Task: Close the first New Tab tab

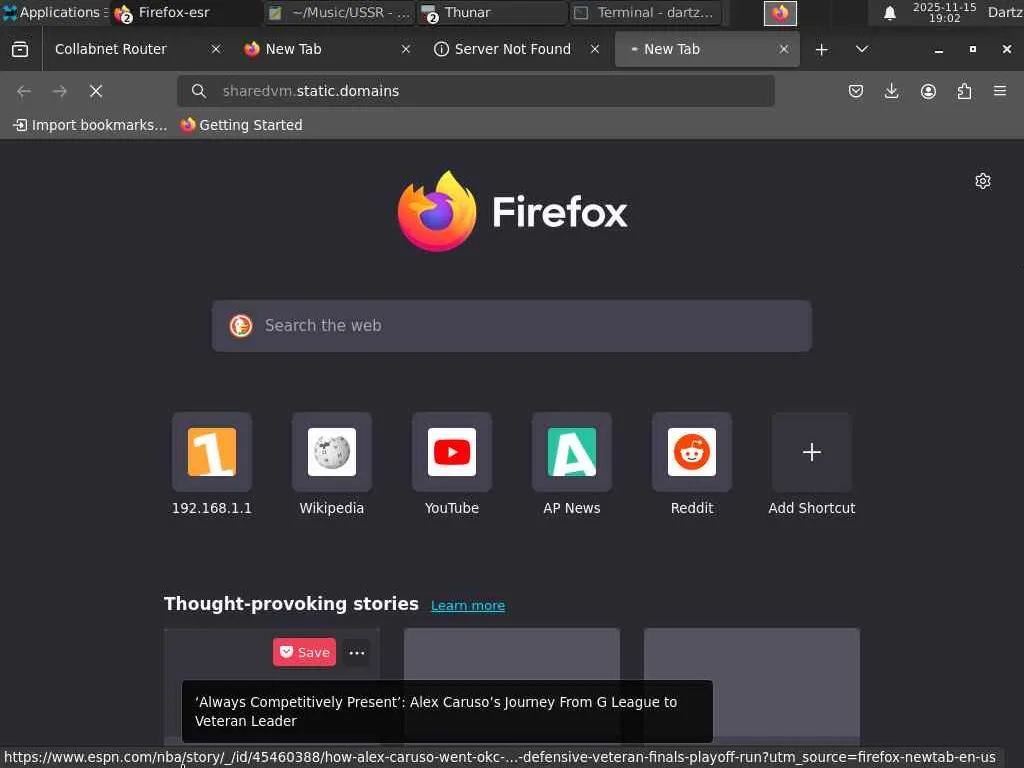Action: [x=406, y=50]
